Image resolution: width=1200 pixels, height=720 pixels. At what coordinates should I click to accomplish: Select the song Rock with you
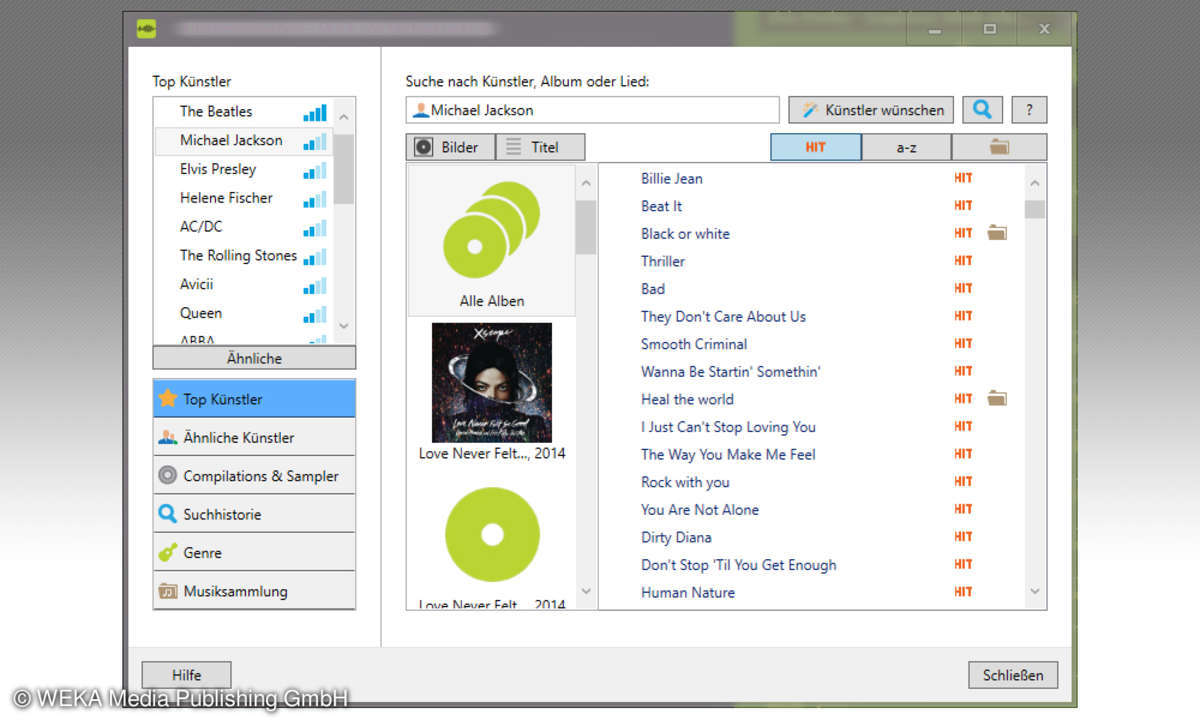686,482
